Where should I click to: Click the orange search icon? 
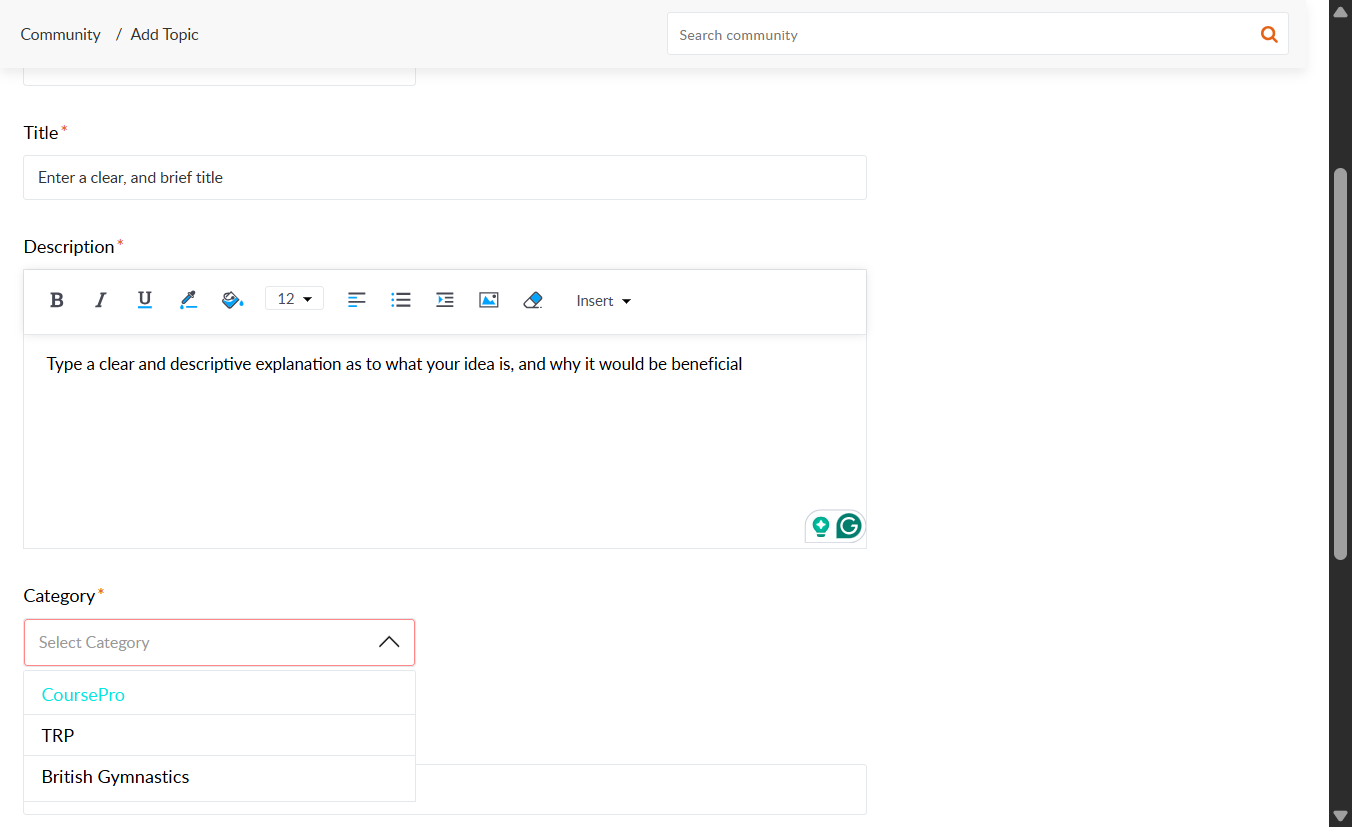(1269, 34)
